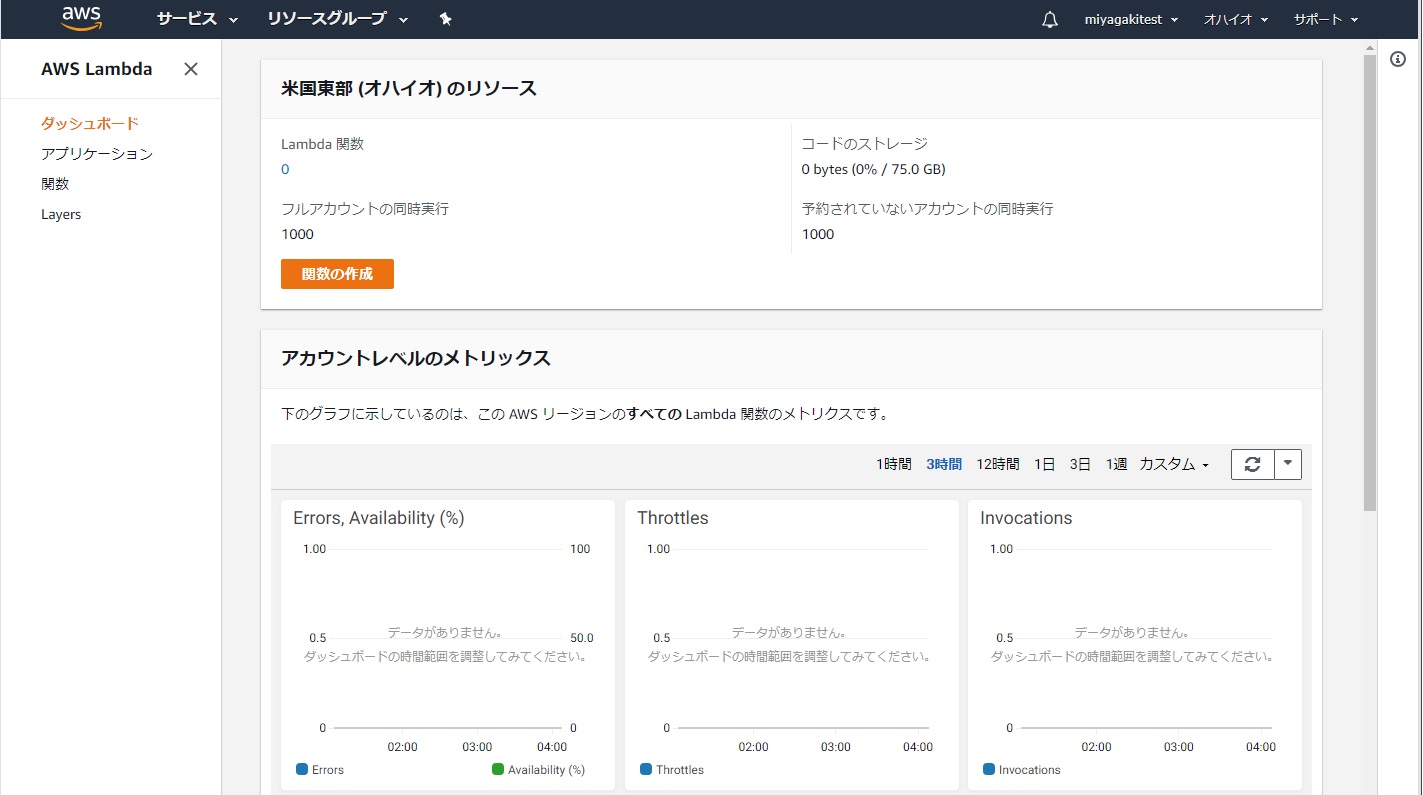Expand the サービス menu
The height and width of the screenshot is (795, 1423).
[x=197, y=19]
